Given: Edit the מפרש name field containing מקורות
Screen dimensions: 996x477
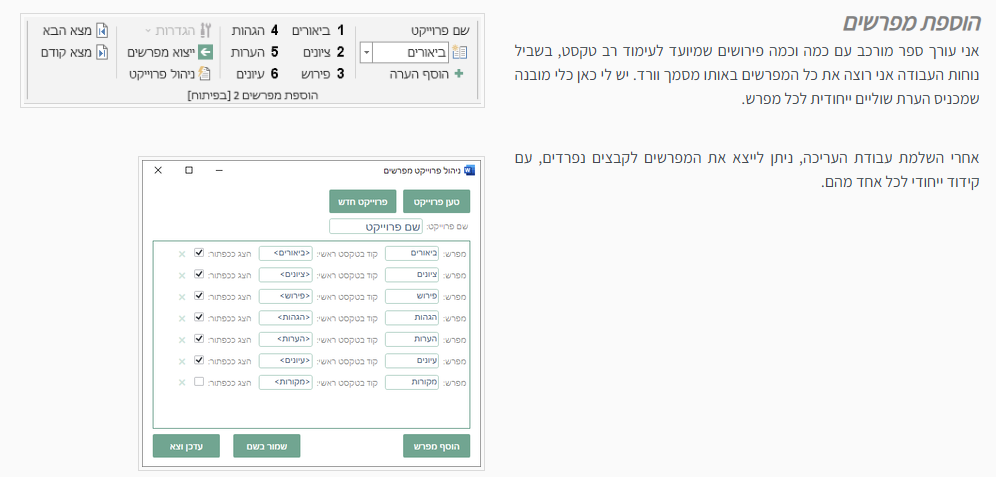Looking at the screenshot, I should pyautogui.click(x=412, y=382).
